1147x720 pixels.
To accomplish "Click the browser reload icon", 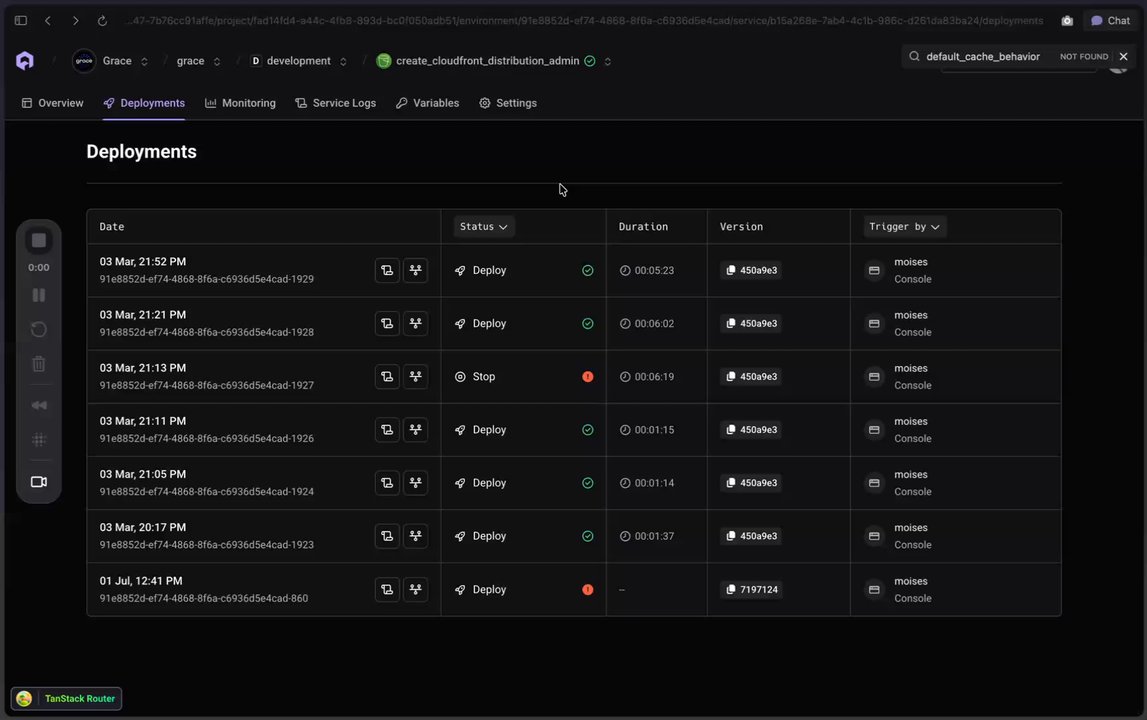I will click(102, 20).
